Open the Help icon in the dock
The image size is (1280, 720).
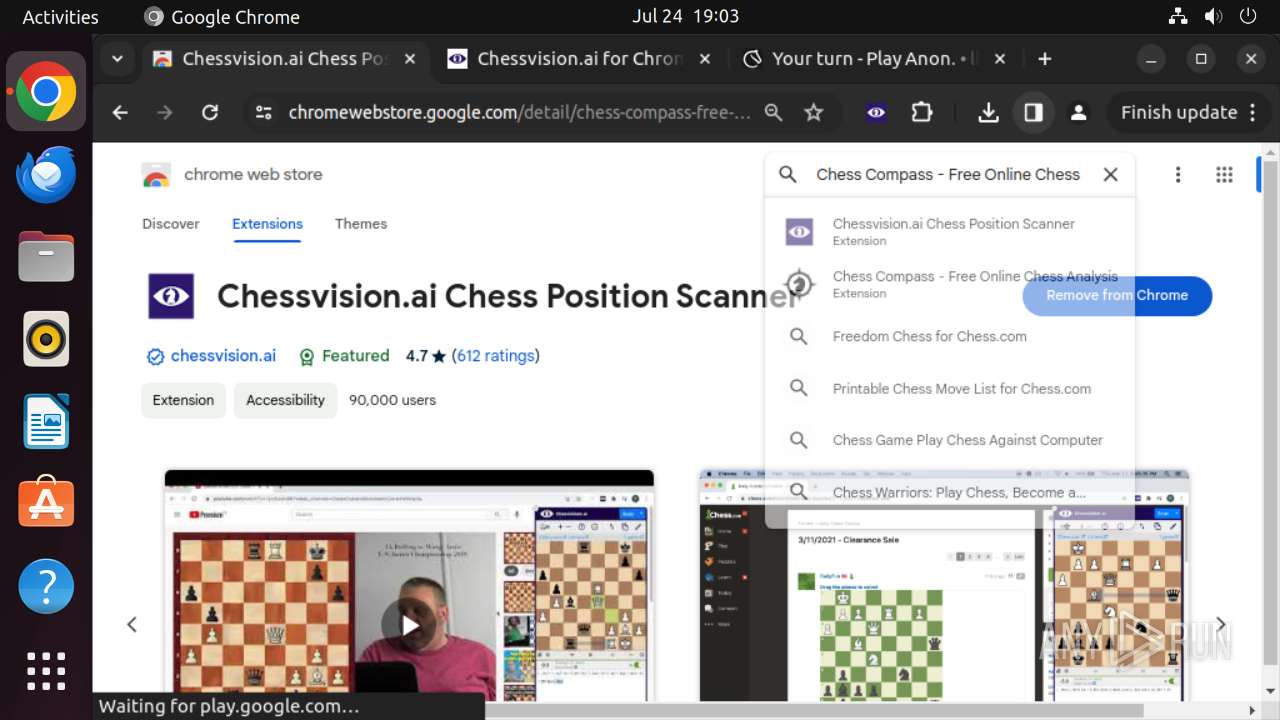[x=46, y=586]
